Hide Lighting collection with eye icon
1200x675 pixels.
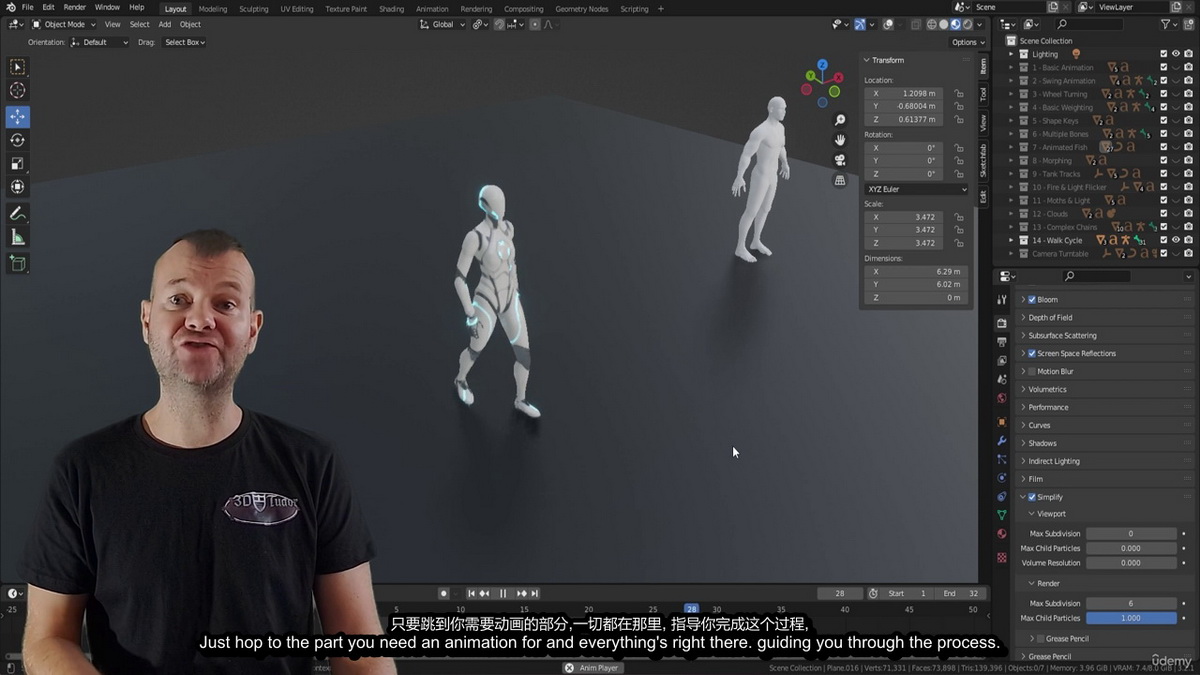1176,54
